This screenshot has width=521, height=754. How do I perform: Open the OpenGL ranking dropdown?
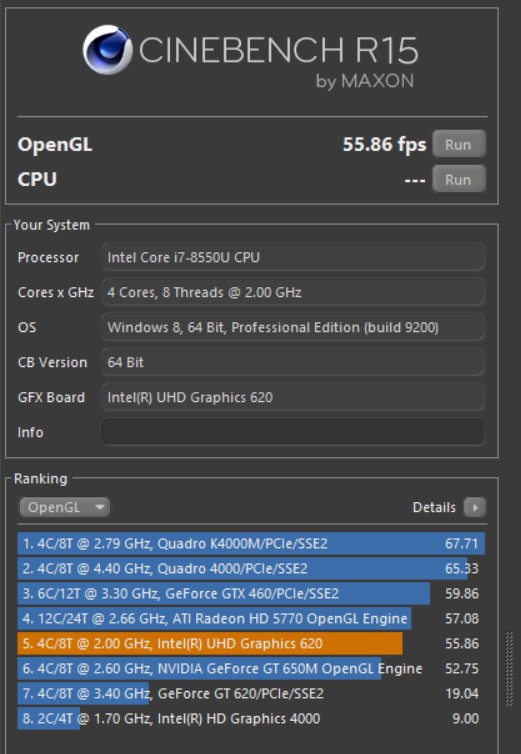click(64, 507)
